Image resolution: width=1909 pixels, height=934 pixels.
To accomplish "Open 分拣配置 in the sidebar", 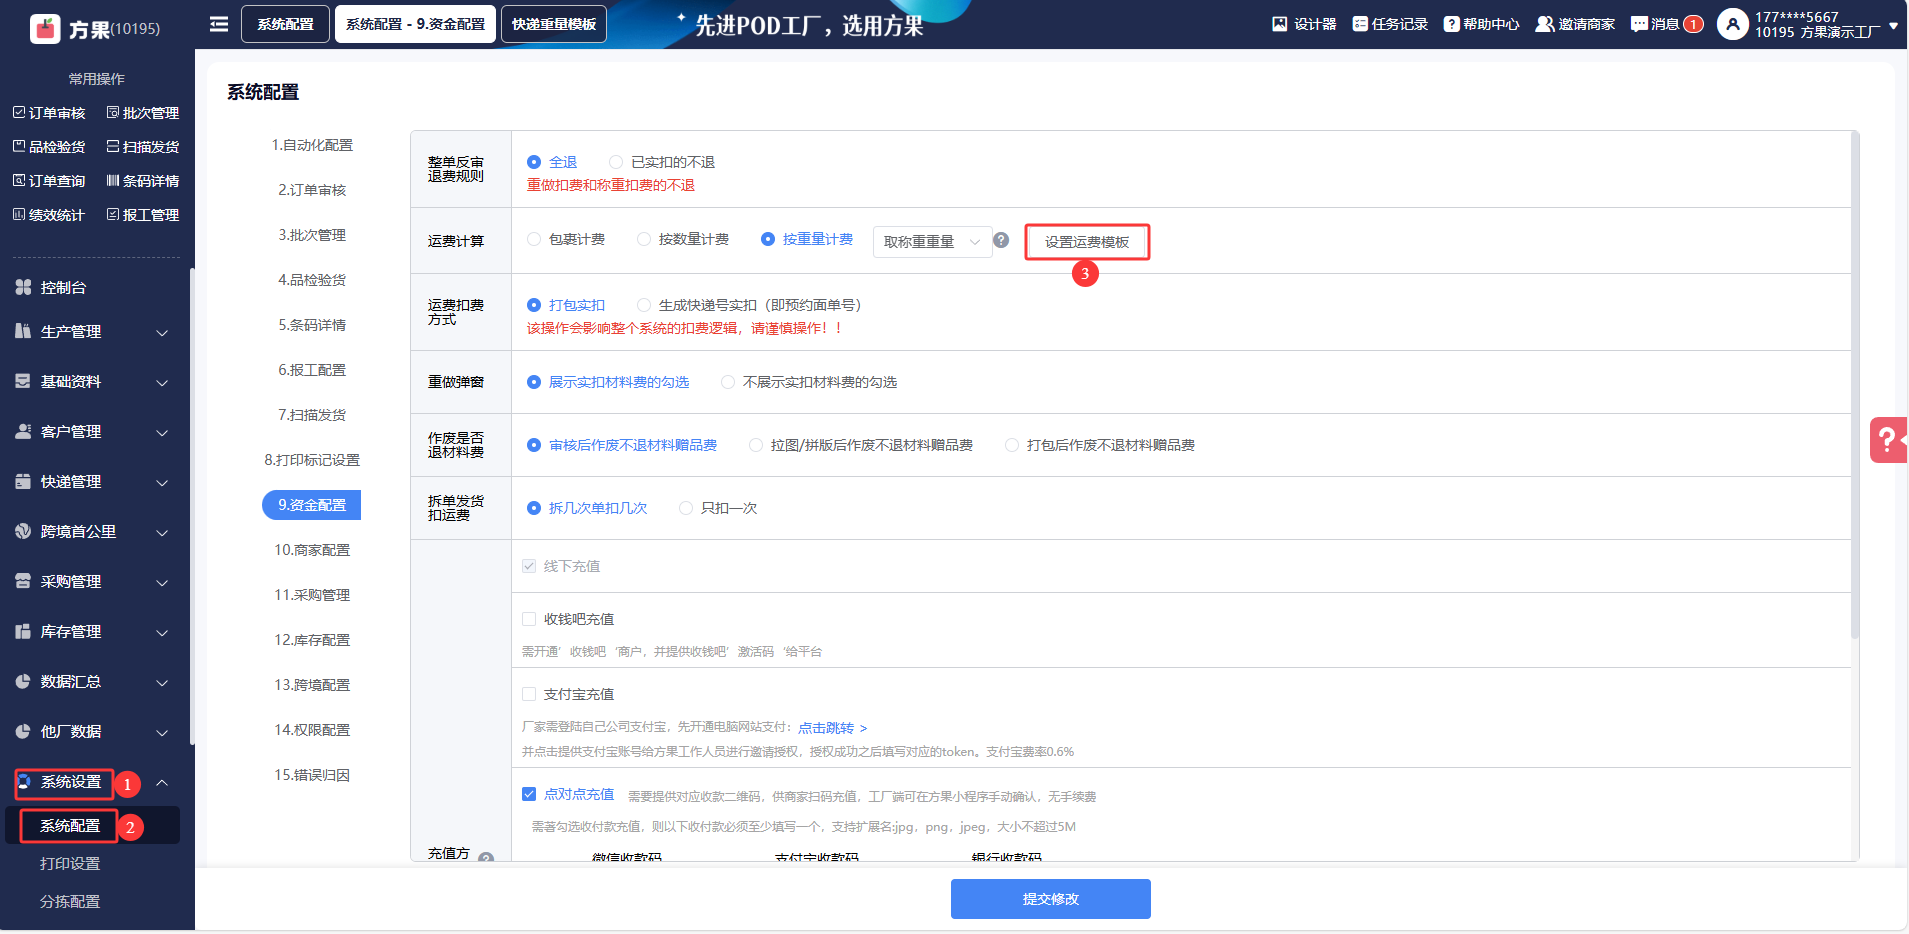I will coord(70,901).
